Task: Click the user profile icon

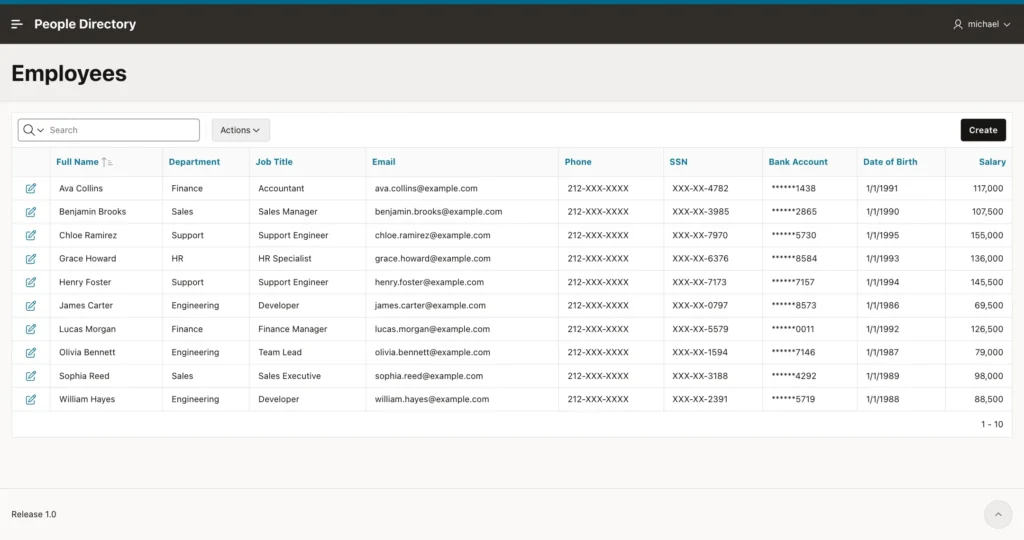Action: 957,24
